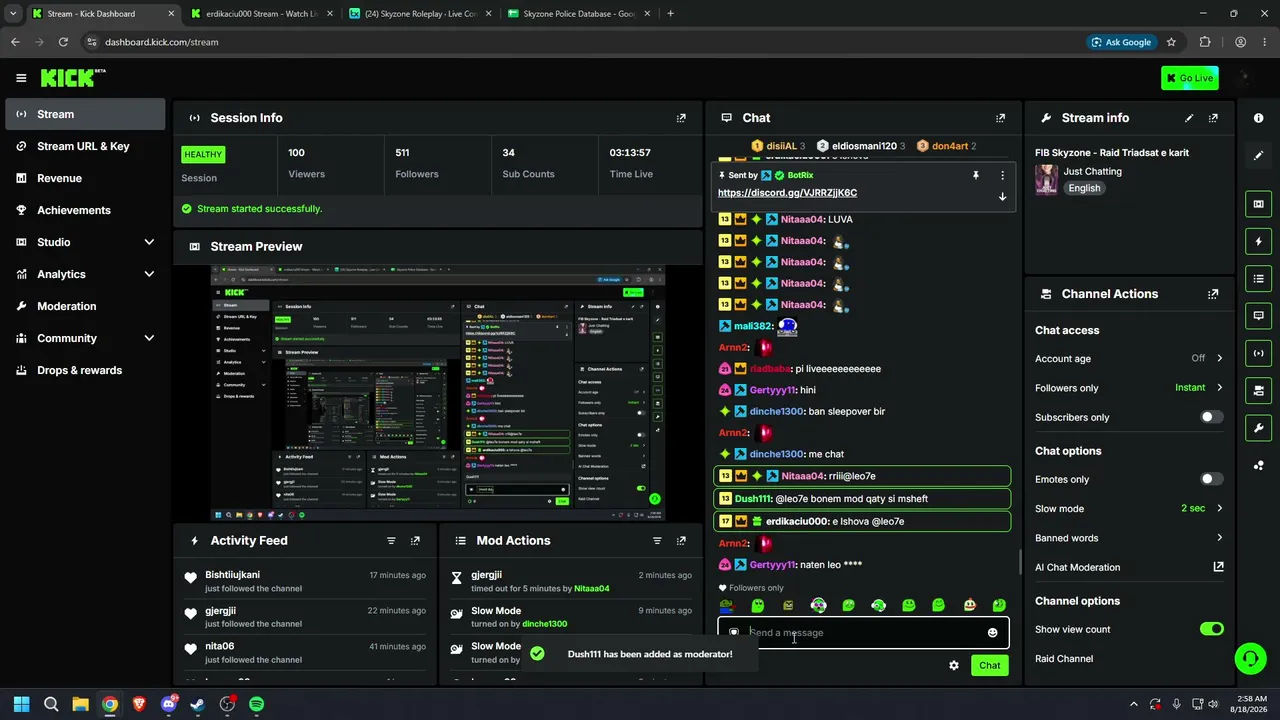Click the wrench icon in right sidebar
Screen dimensions: 1280x720
1258,428
